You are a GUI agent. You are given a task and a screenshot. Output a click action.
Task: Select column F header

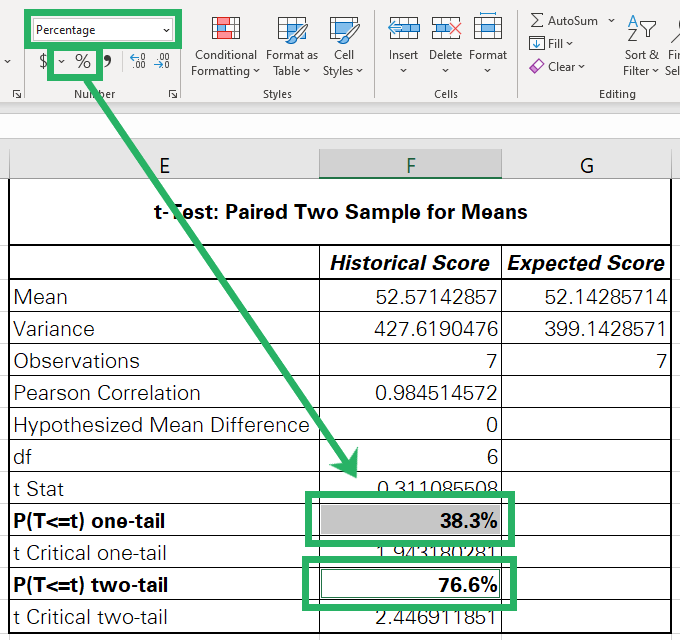point(410,164)
